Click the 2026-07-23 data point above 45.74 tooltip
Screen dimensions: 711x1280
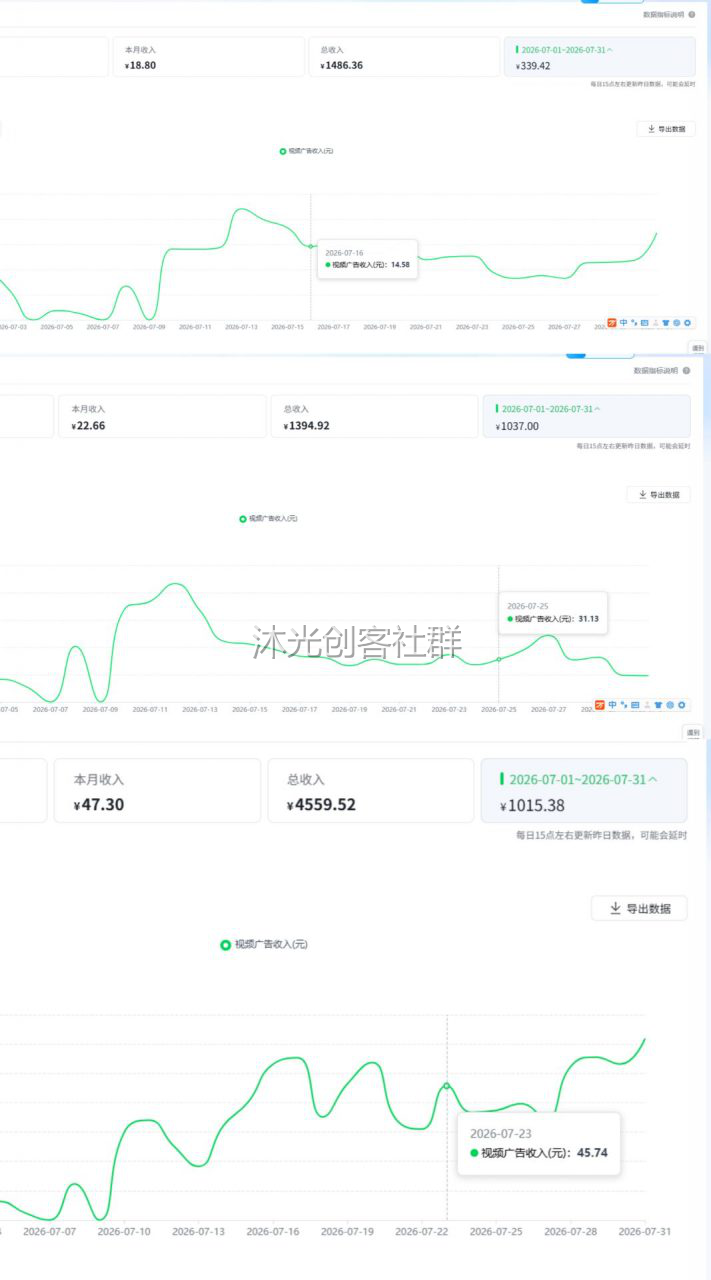pos(447,1086)
